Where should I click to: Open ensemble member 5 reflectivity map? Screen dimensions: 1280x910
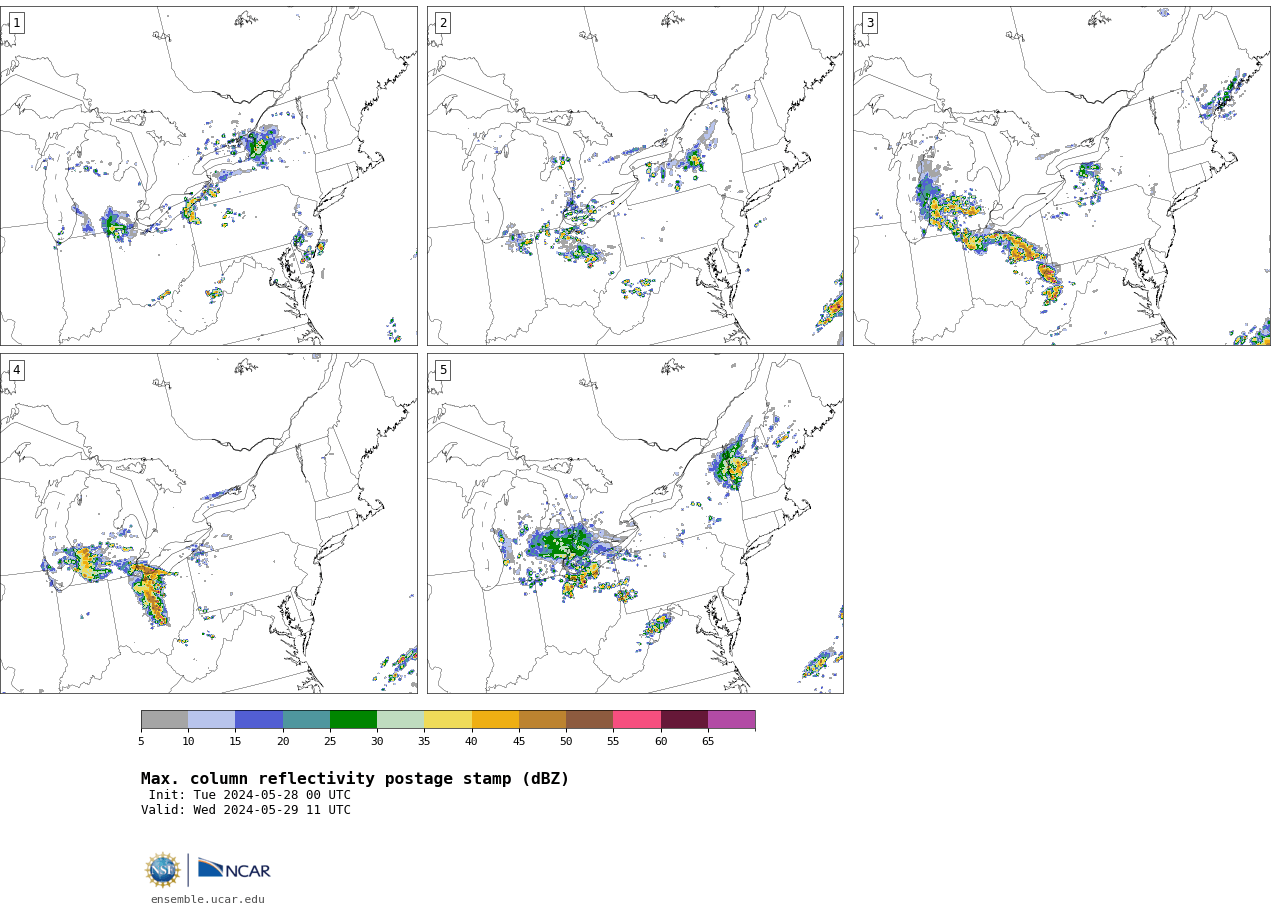[635, 523]
